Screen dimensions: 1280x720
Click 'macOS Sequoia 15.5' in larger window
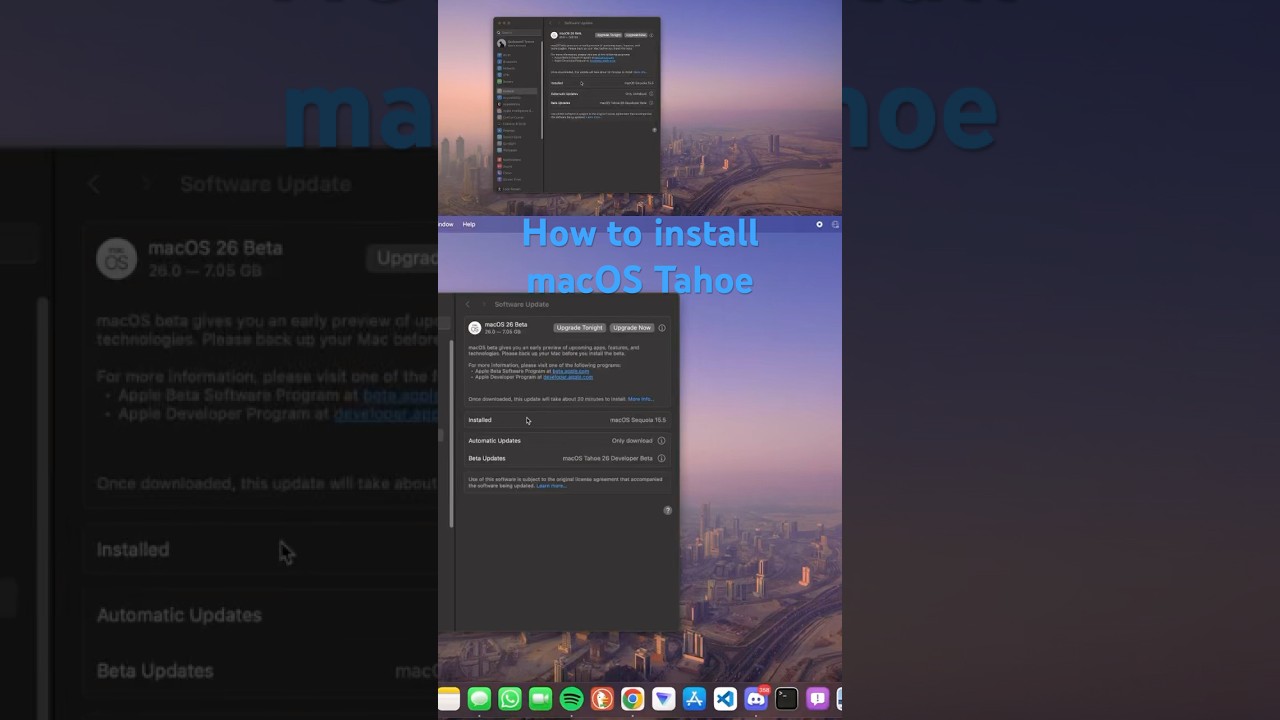click(638, 420)
